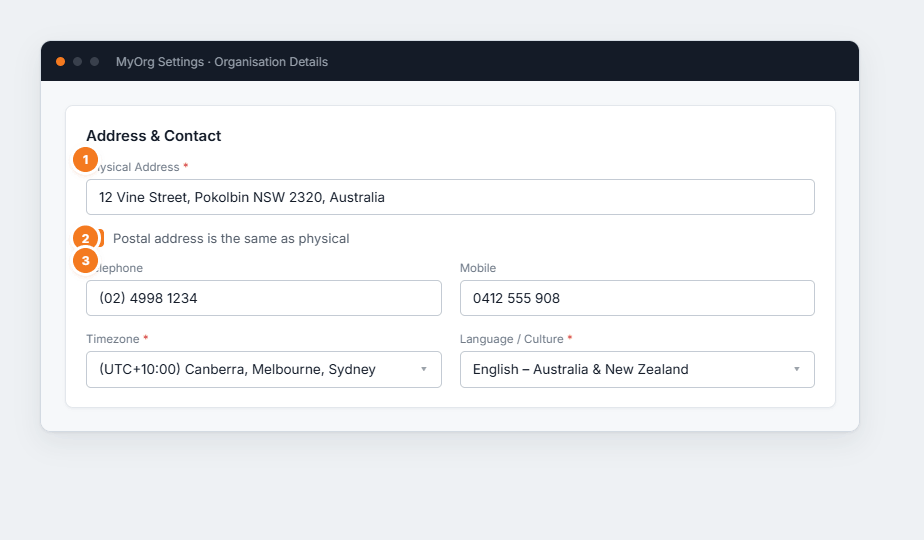Open the Timezone dropdown
Viewport: 924px width, 540px height.
(263, 370)
